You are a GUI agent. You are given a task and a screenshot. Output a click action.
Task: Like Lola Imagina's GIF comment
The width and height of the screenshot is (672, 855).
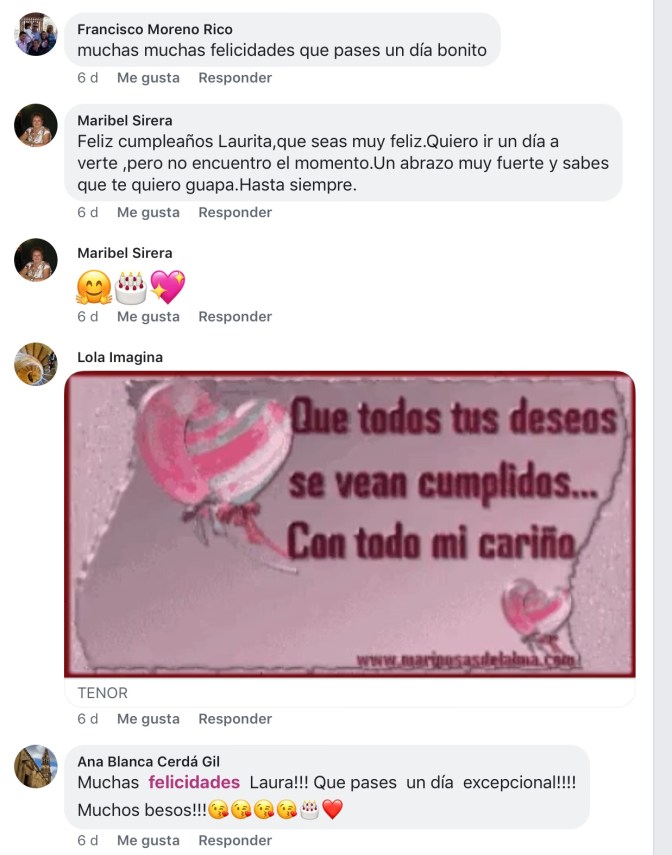click(x=148, y=719)
